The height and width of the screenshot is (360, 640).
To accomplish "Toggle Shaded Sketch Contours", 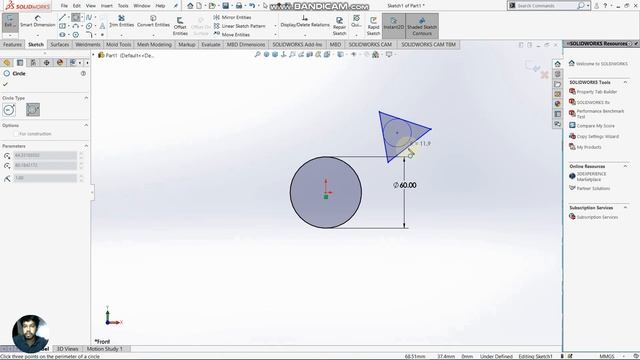I will (422, 25).
